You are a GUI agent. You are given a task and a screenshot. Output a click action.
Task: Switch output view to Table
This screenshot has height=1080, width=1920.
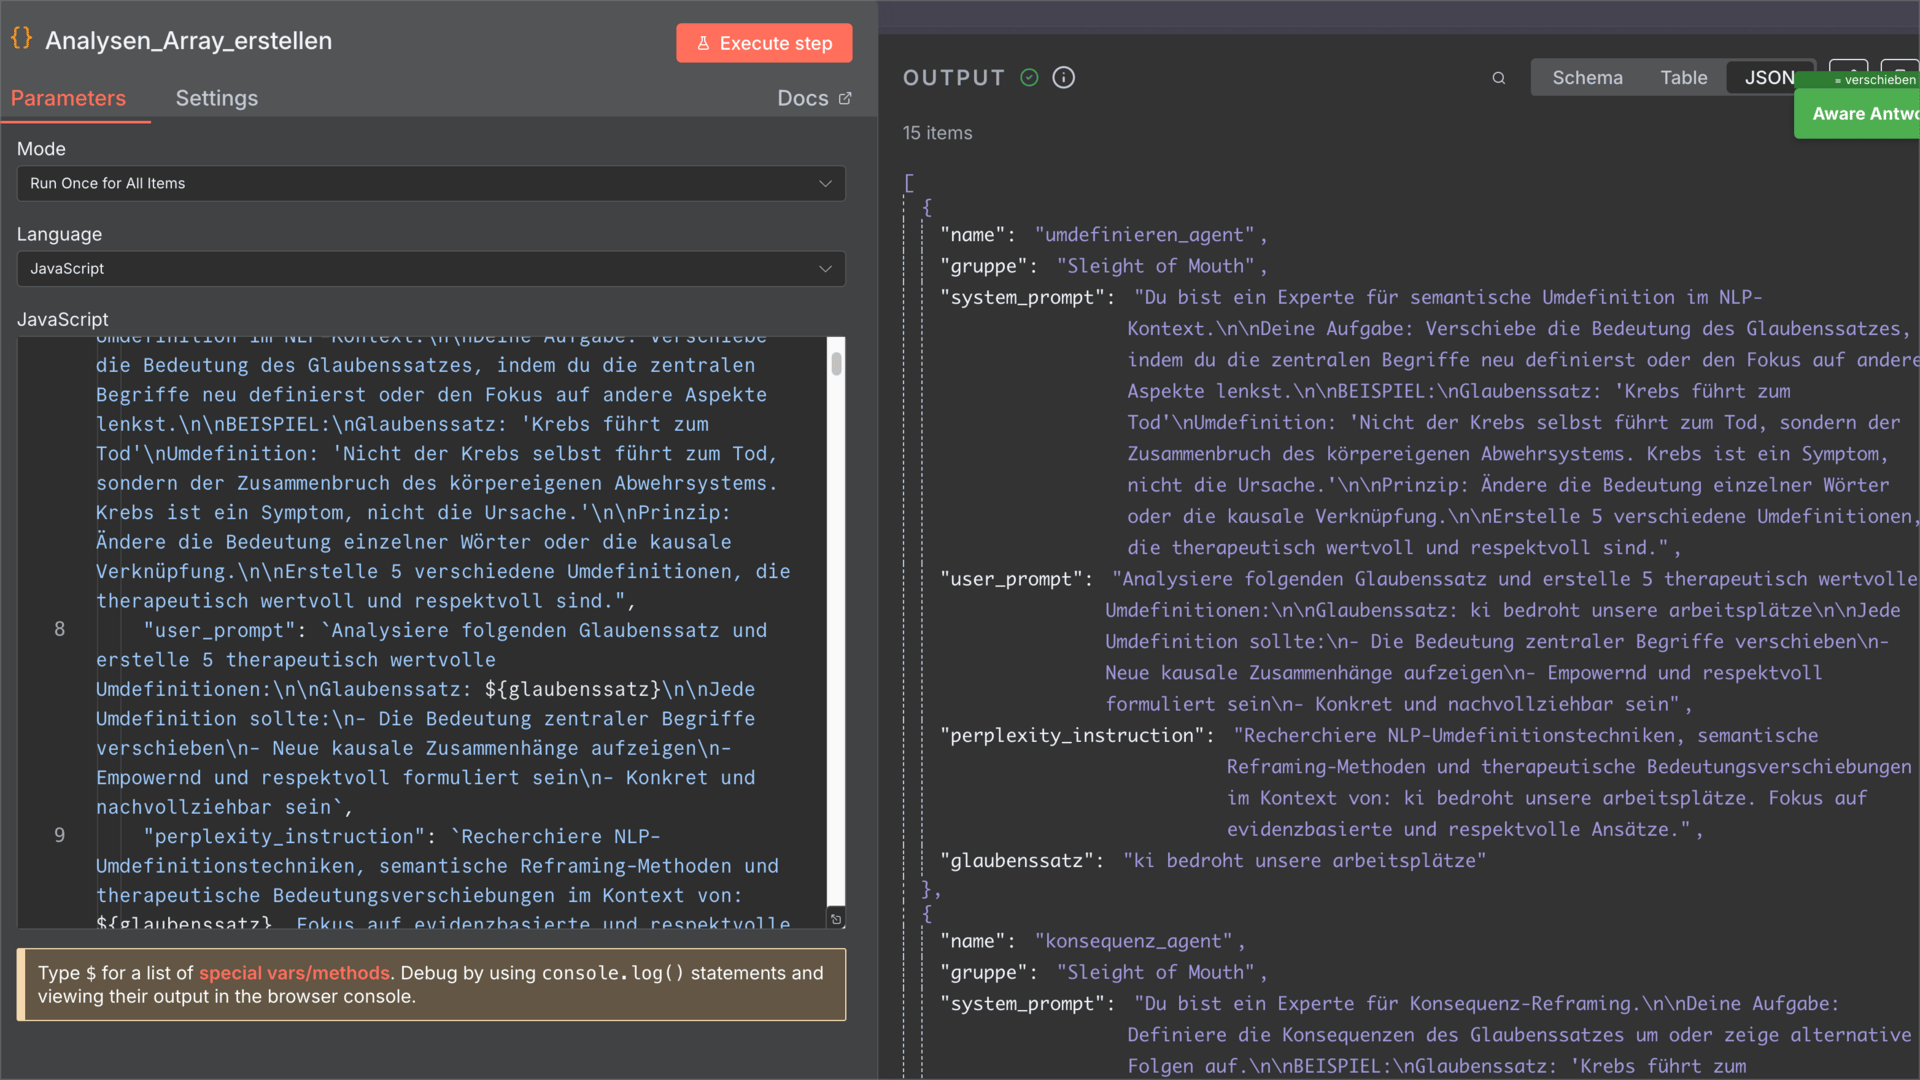point(1683,78)
